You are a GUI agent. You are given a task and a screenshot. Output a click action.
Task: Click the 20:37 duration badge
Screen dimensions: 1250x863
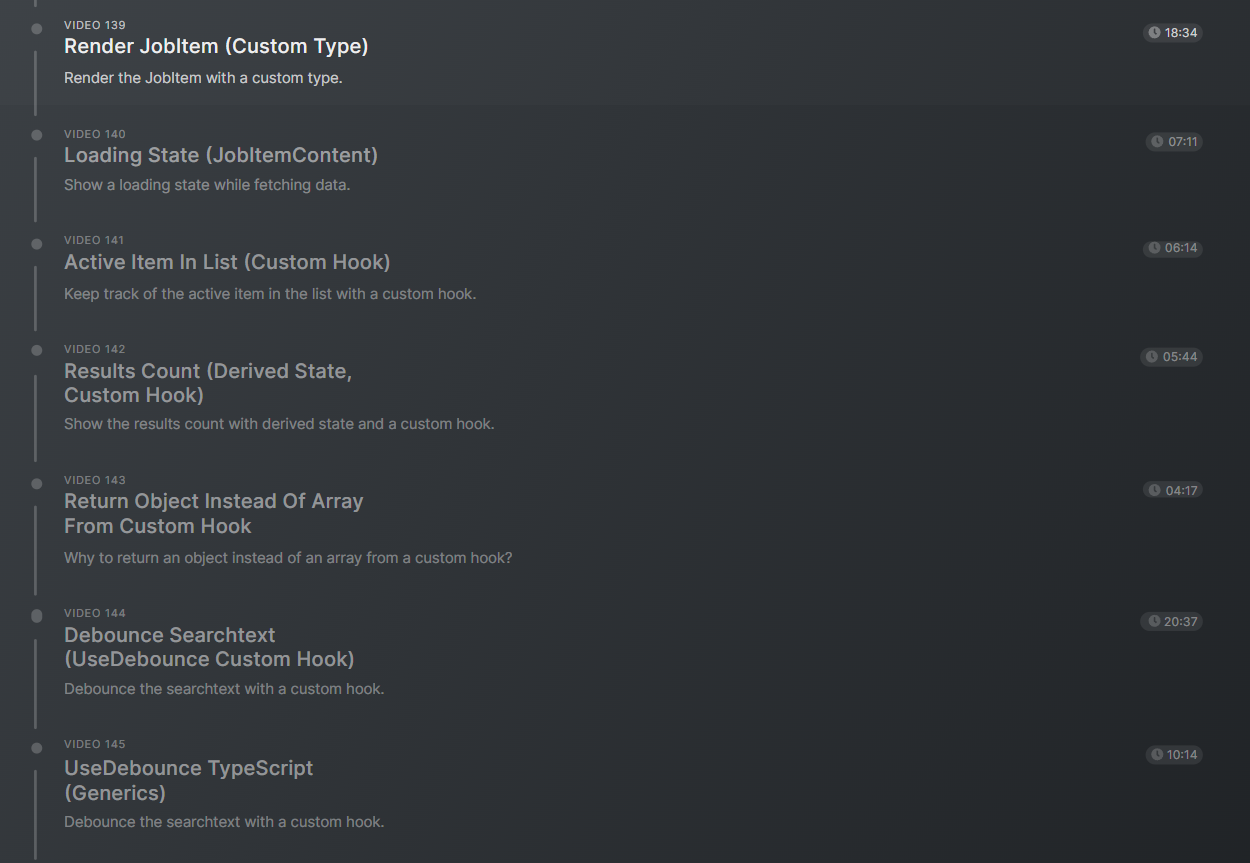1171,622
